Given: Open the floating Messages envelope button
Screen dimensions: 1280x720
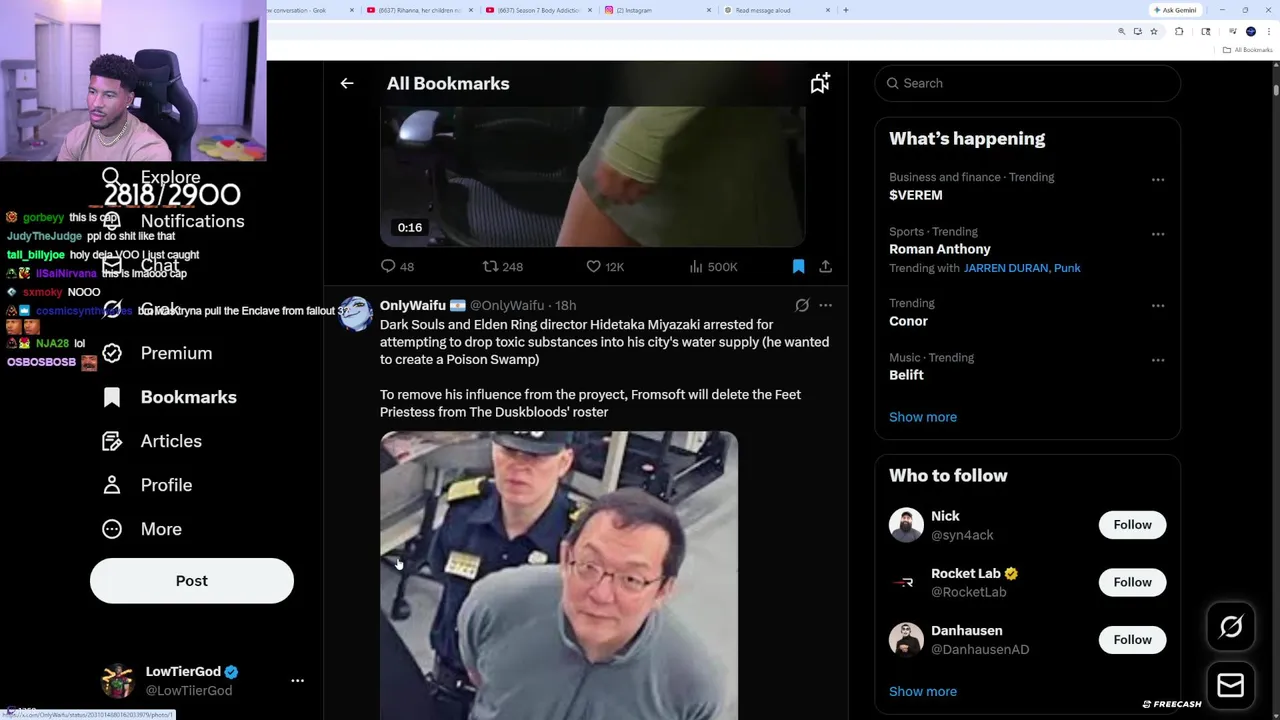Looking at the screenshot, I should tap(1231, 685).
